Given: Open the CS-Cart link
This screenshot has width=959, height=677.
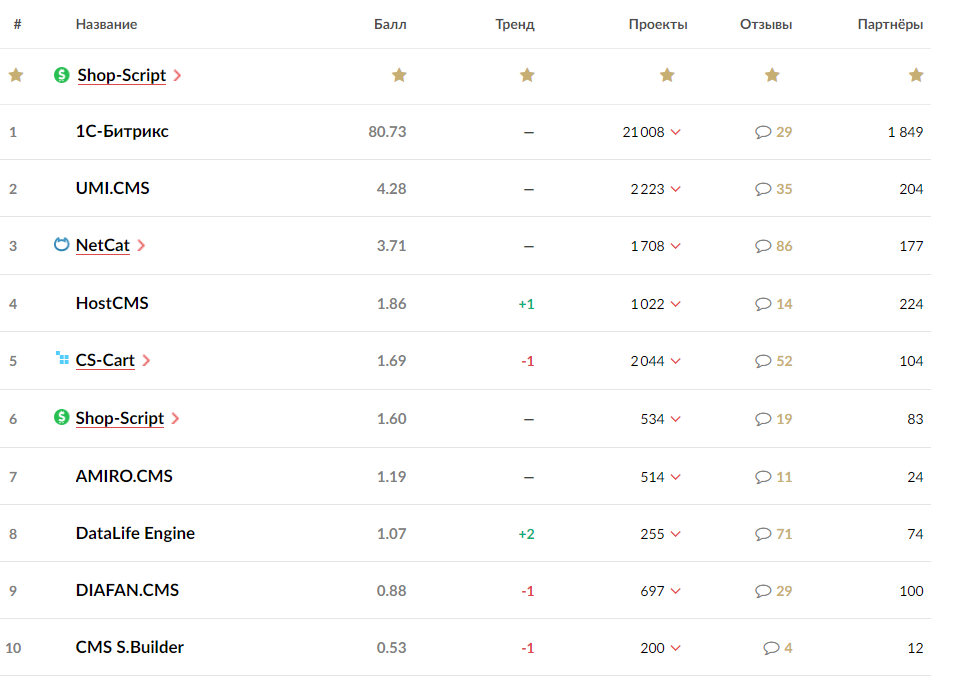Looking at the screenshot, I should click(x=105, y=360).
